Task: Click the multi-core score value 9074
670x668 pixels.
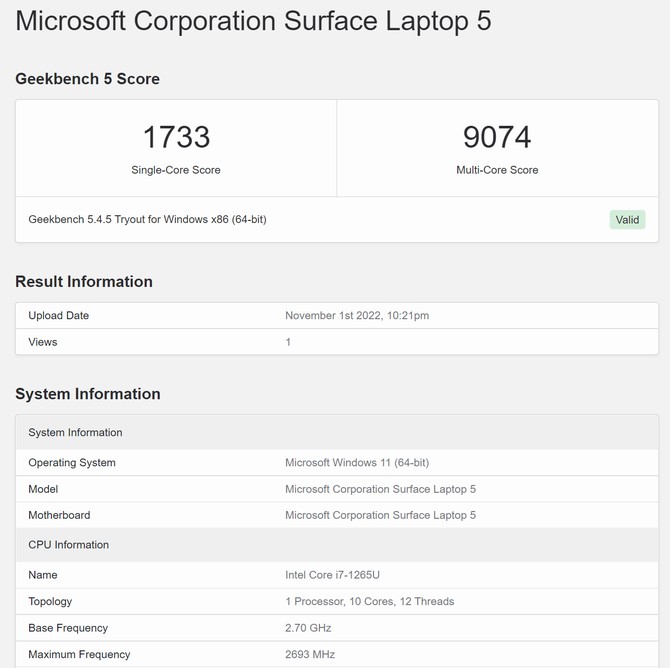Action: click(497, 137)
